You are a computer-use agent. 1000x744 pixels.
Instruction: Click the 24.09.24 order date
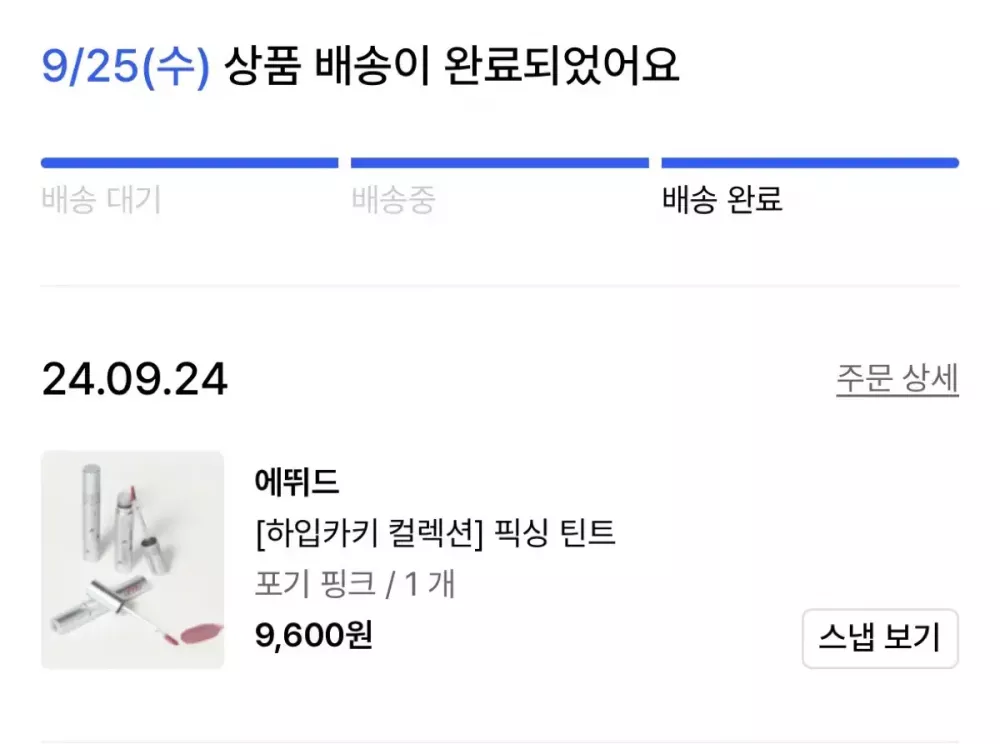[135, 380]
